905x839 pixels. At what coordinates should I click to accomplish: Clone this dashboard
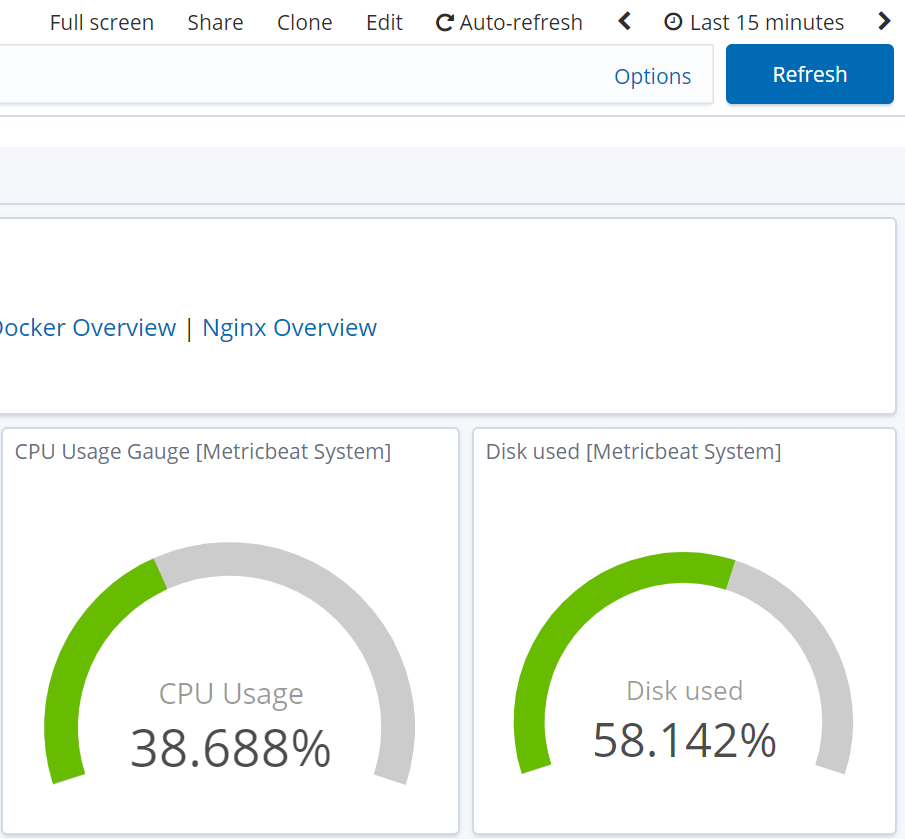click(305, 22)
